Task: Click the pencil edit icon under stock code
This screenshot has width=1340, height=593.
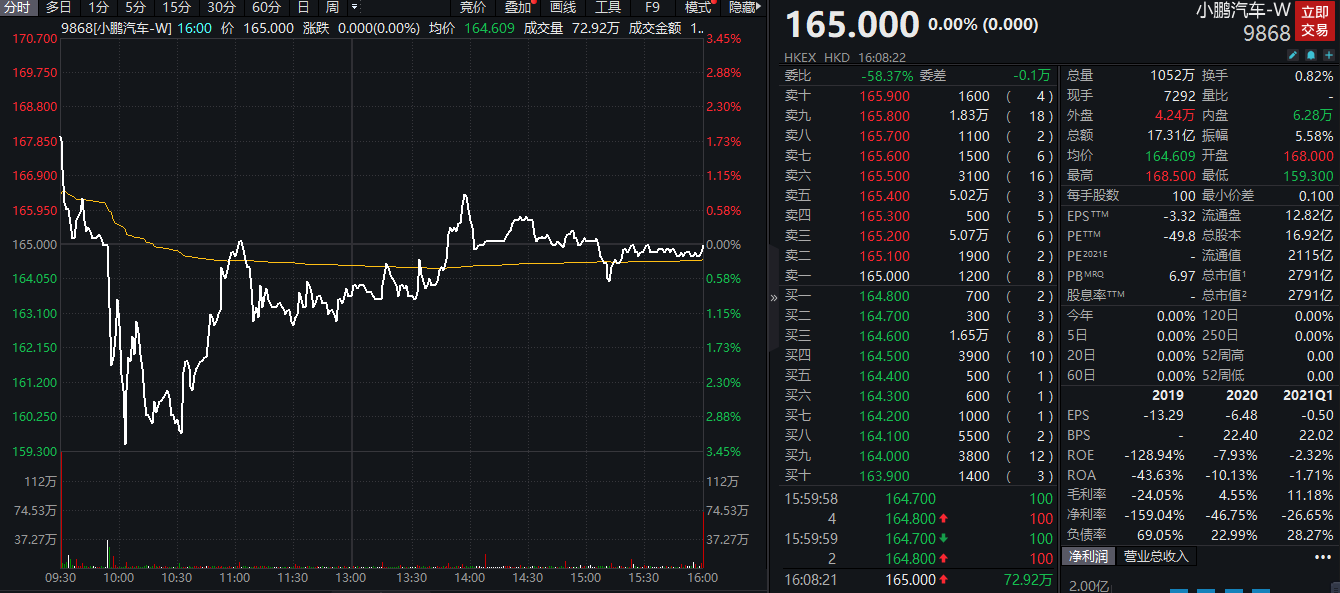Action: click(1292, 54)
